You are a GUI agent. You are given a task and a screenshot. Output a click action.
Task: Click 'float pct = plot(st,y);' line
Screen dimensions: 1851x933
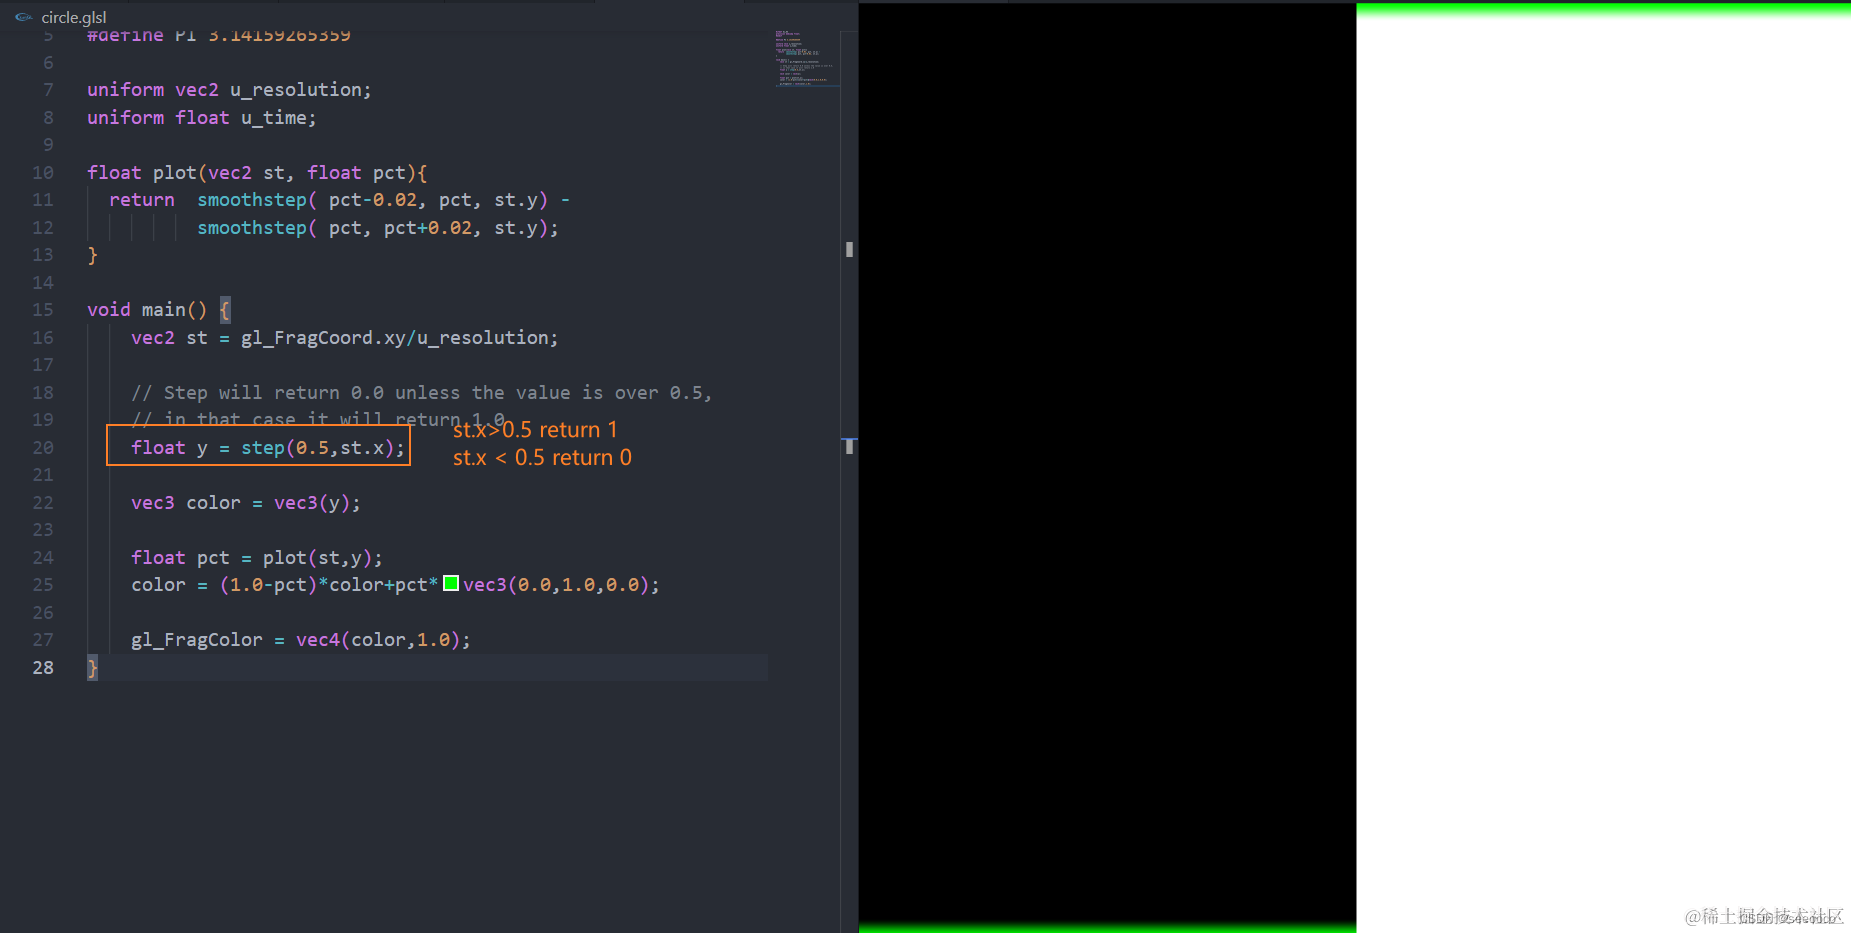tap(257, 558)
